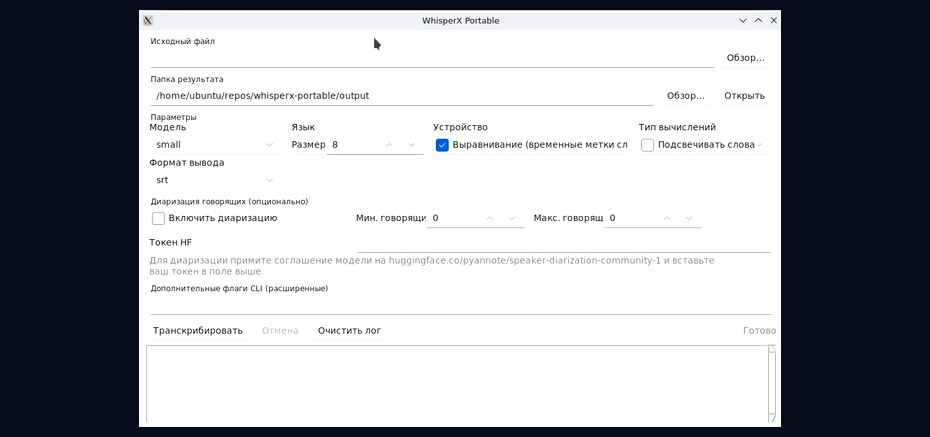Click the Токен HF input field
The height and width of the screenshot is (437, 930).
[564, 243]
